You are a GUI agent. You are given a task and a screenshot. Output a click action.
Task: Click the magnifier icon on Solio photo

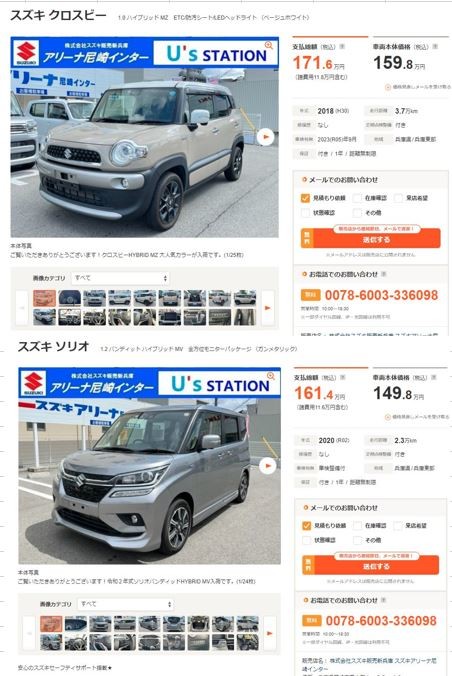(x=271, y=376)
